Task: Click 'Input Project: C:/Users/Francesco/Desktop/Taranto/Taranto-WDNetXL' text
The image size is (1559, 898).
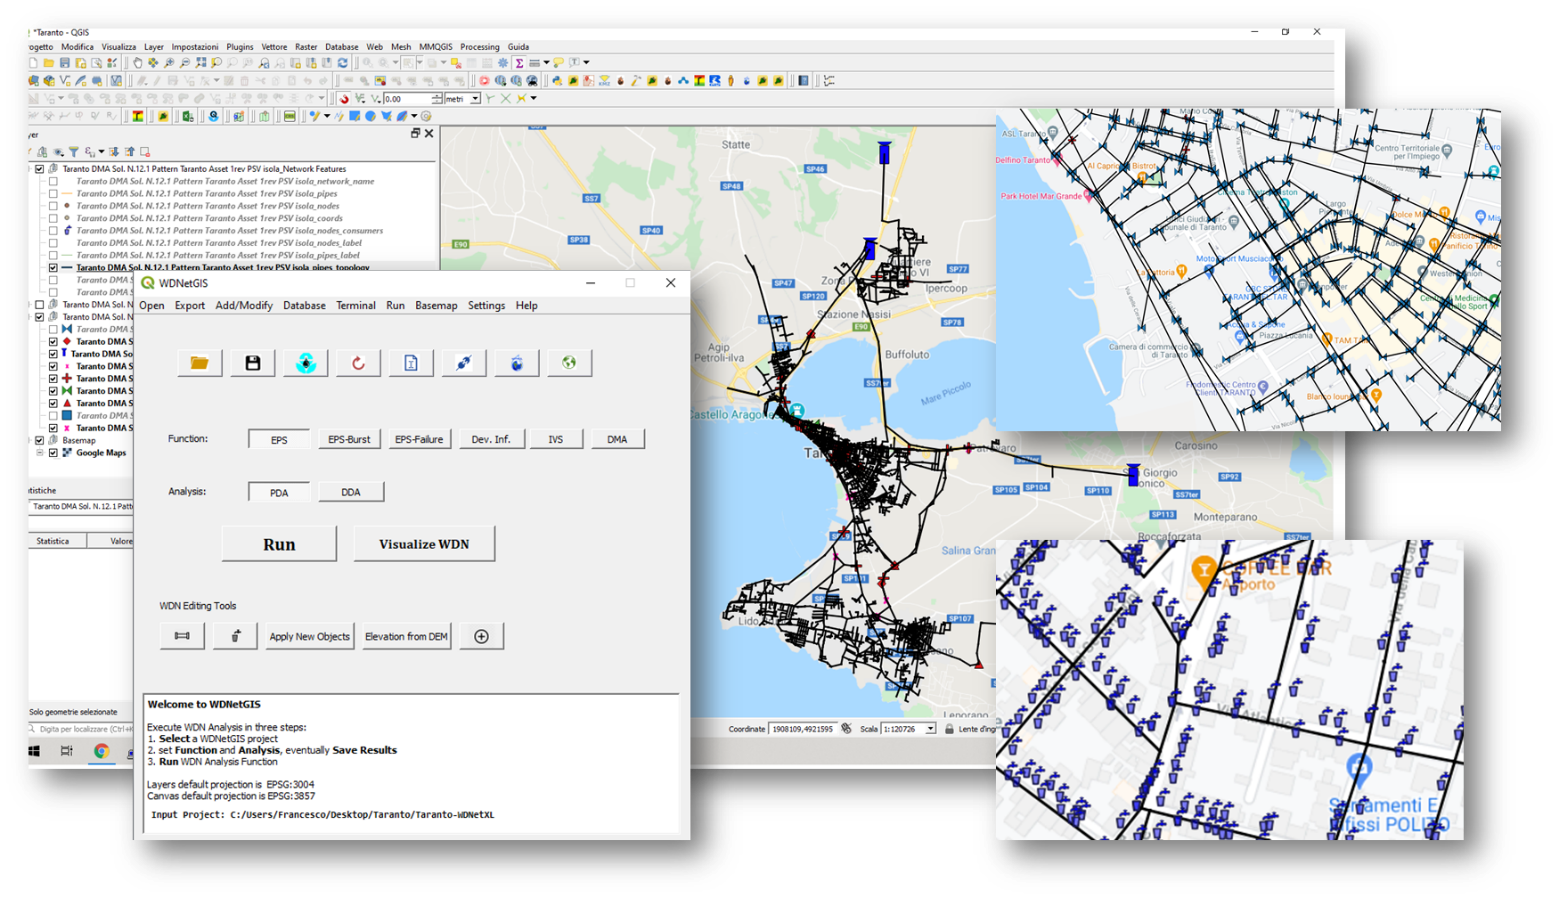Action: pos(323,815)
